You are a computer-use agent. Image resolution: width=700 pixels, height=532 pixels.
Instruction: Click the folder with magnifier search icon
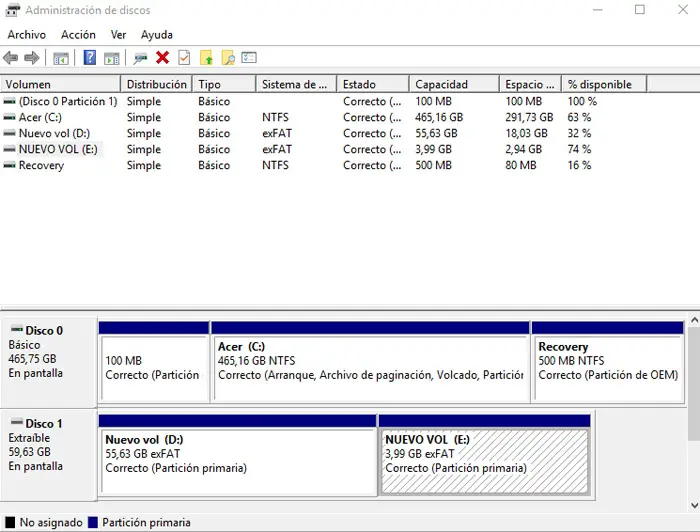228,58
